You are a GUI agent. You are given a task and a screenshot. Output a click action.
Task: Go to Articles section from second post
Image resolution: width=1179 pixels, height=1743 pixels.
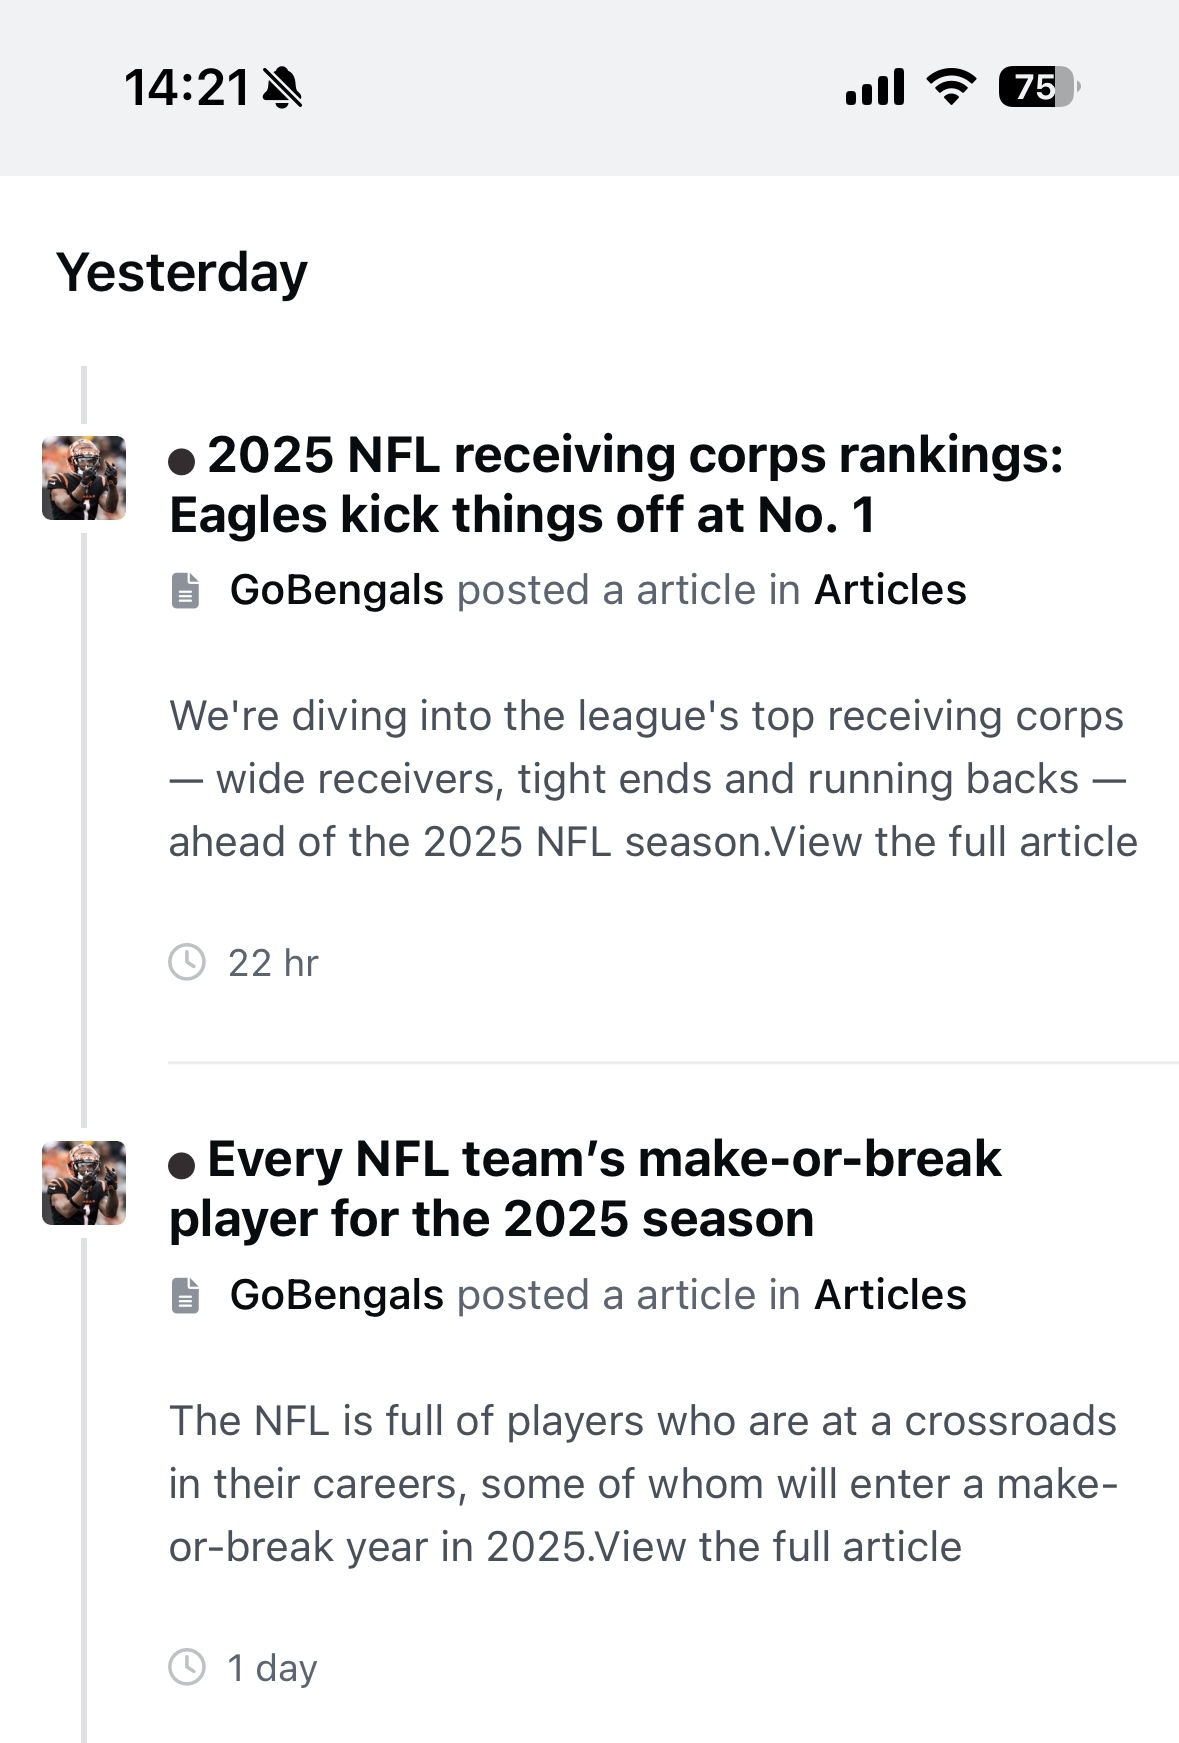890,1295
